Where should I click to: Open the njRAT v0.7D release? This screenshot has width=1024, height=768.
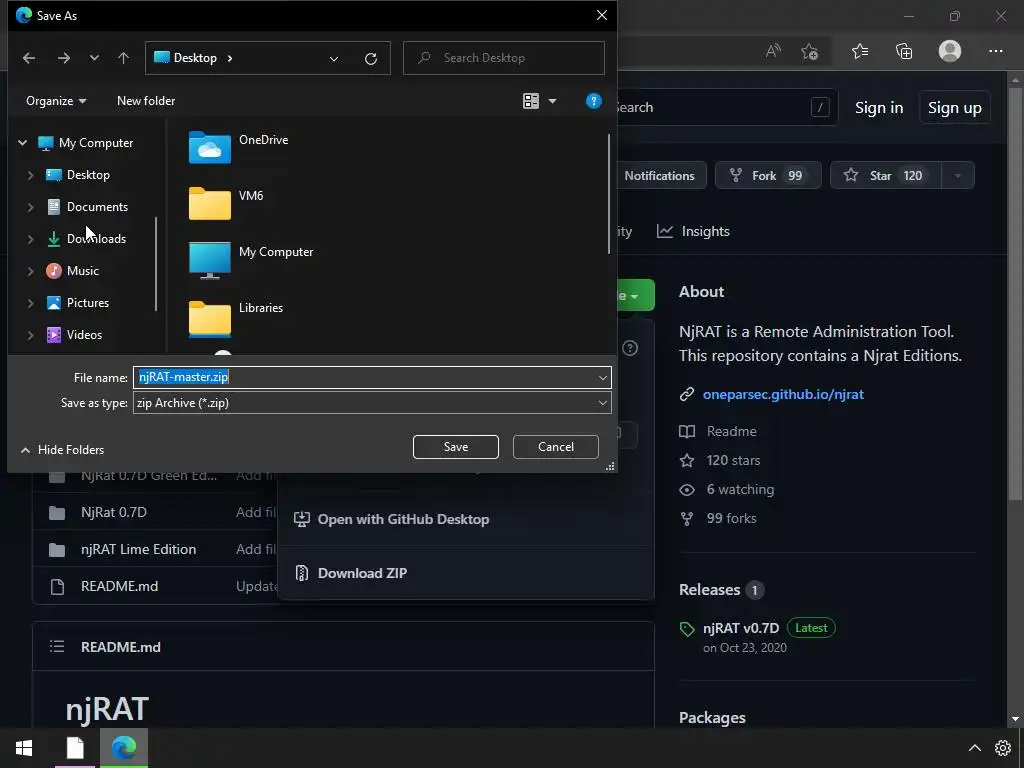pos(741,628)
